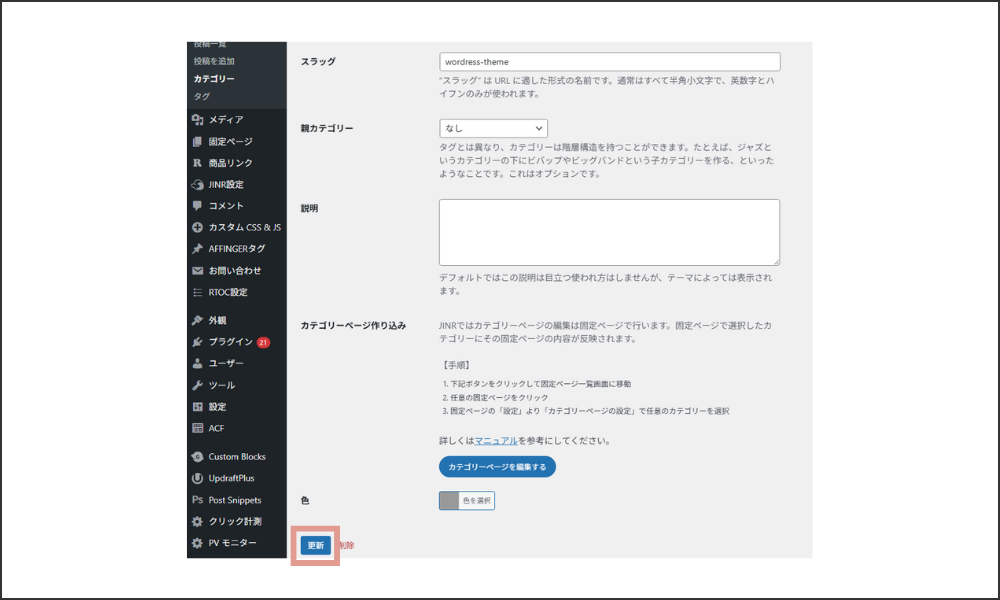Screen dimensions: 1000x600
Task: Click the 設定 settings icon
Action: 197,407
